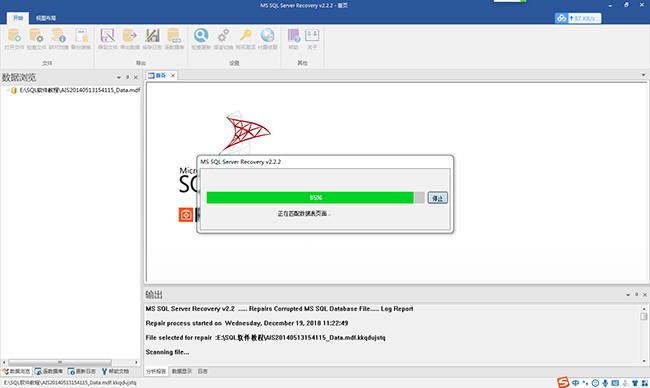This screenshot has width=650, height=388.
Task: Click the about (关于) icon in ribbon
Action: tap(312, 36)
